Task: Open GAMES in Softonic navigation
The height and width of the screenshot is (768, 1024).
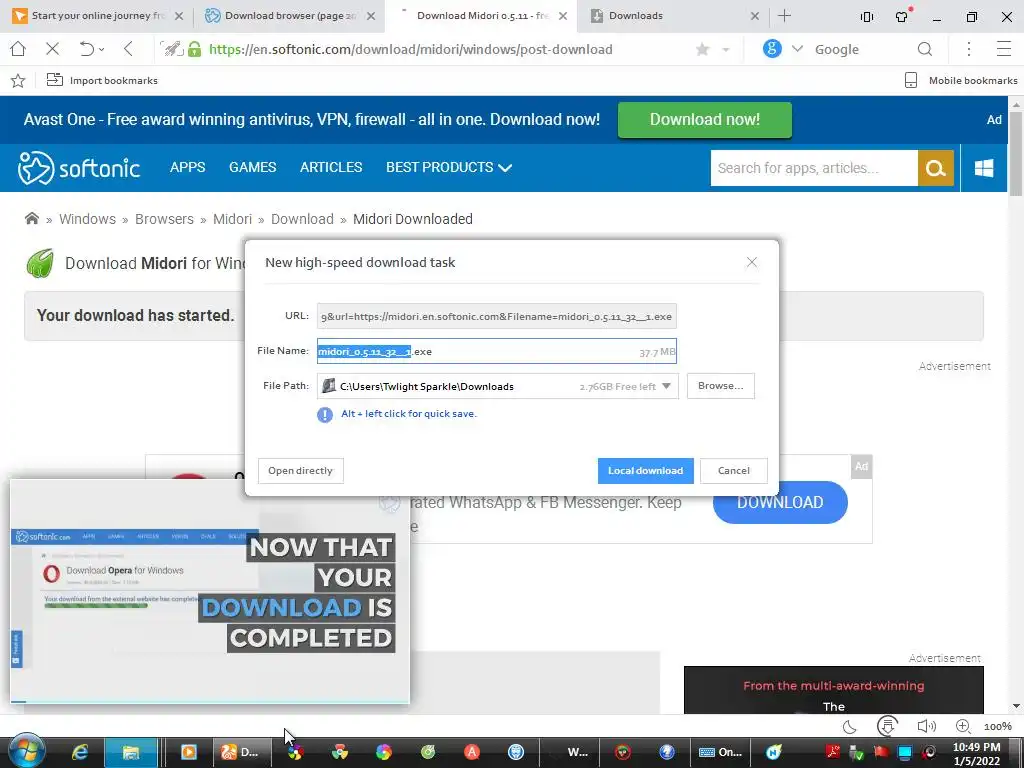Action: [x=252, y=167]
